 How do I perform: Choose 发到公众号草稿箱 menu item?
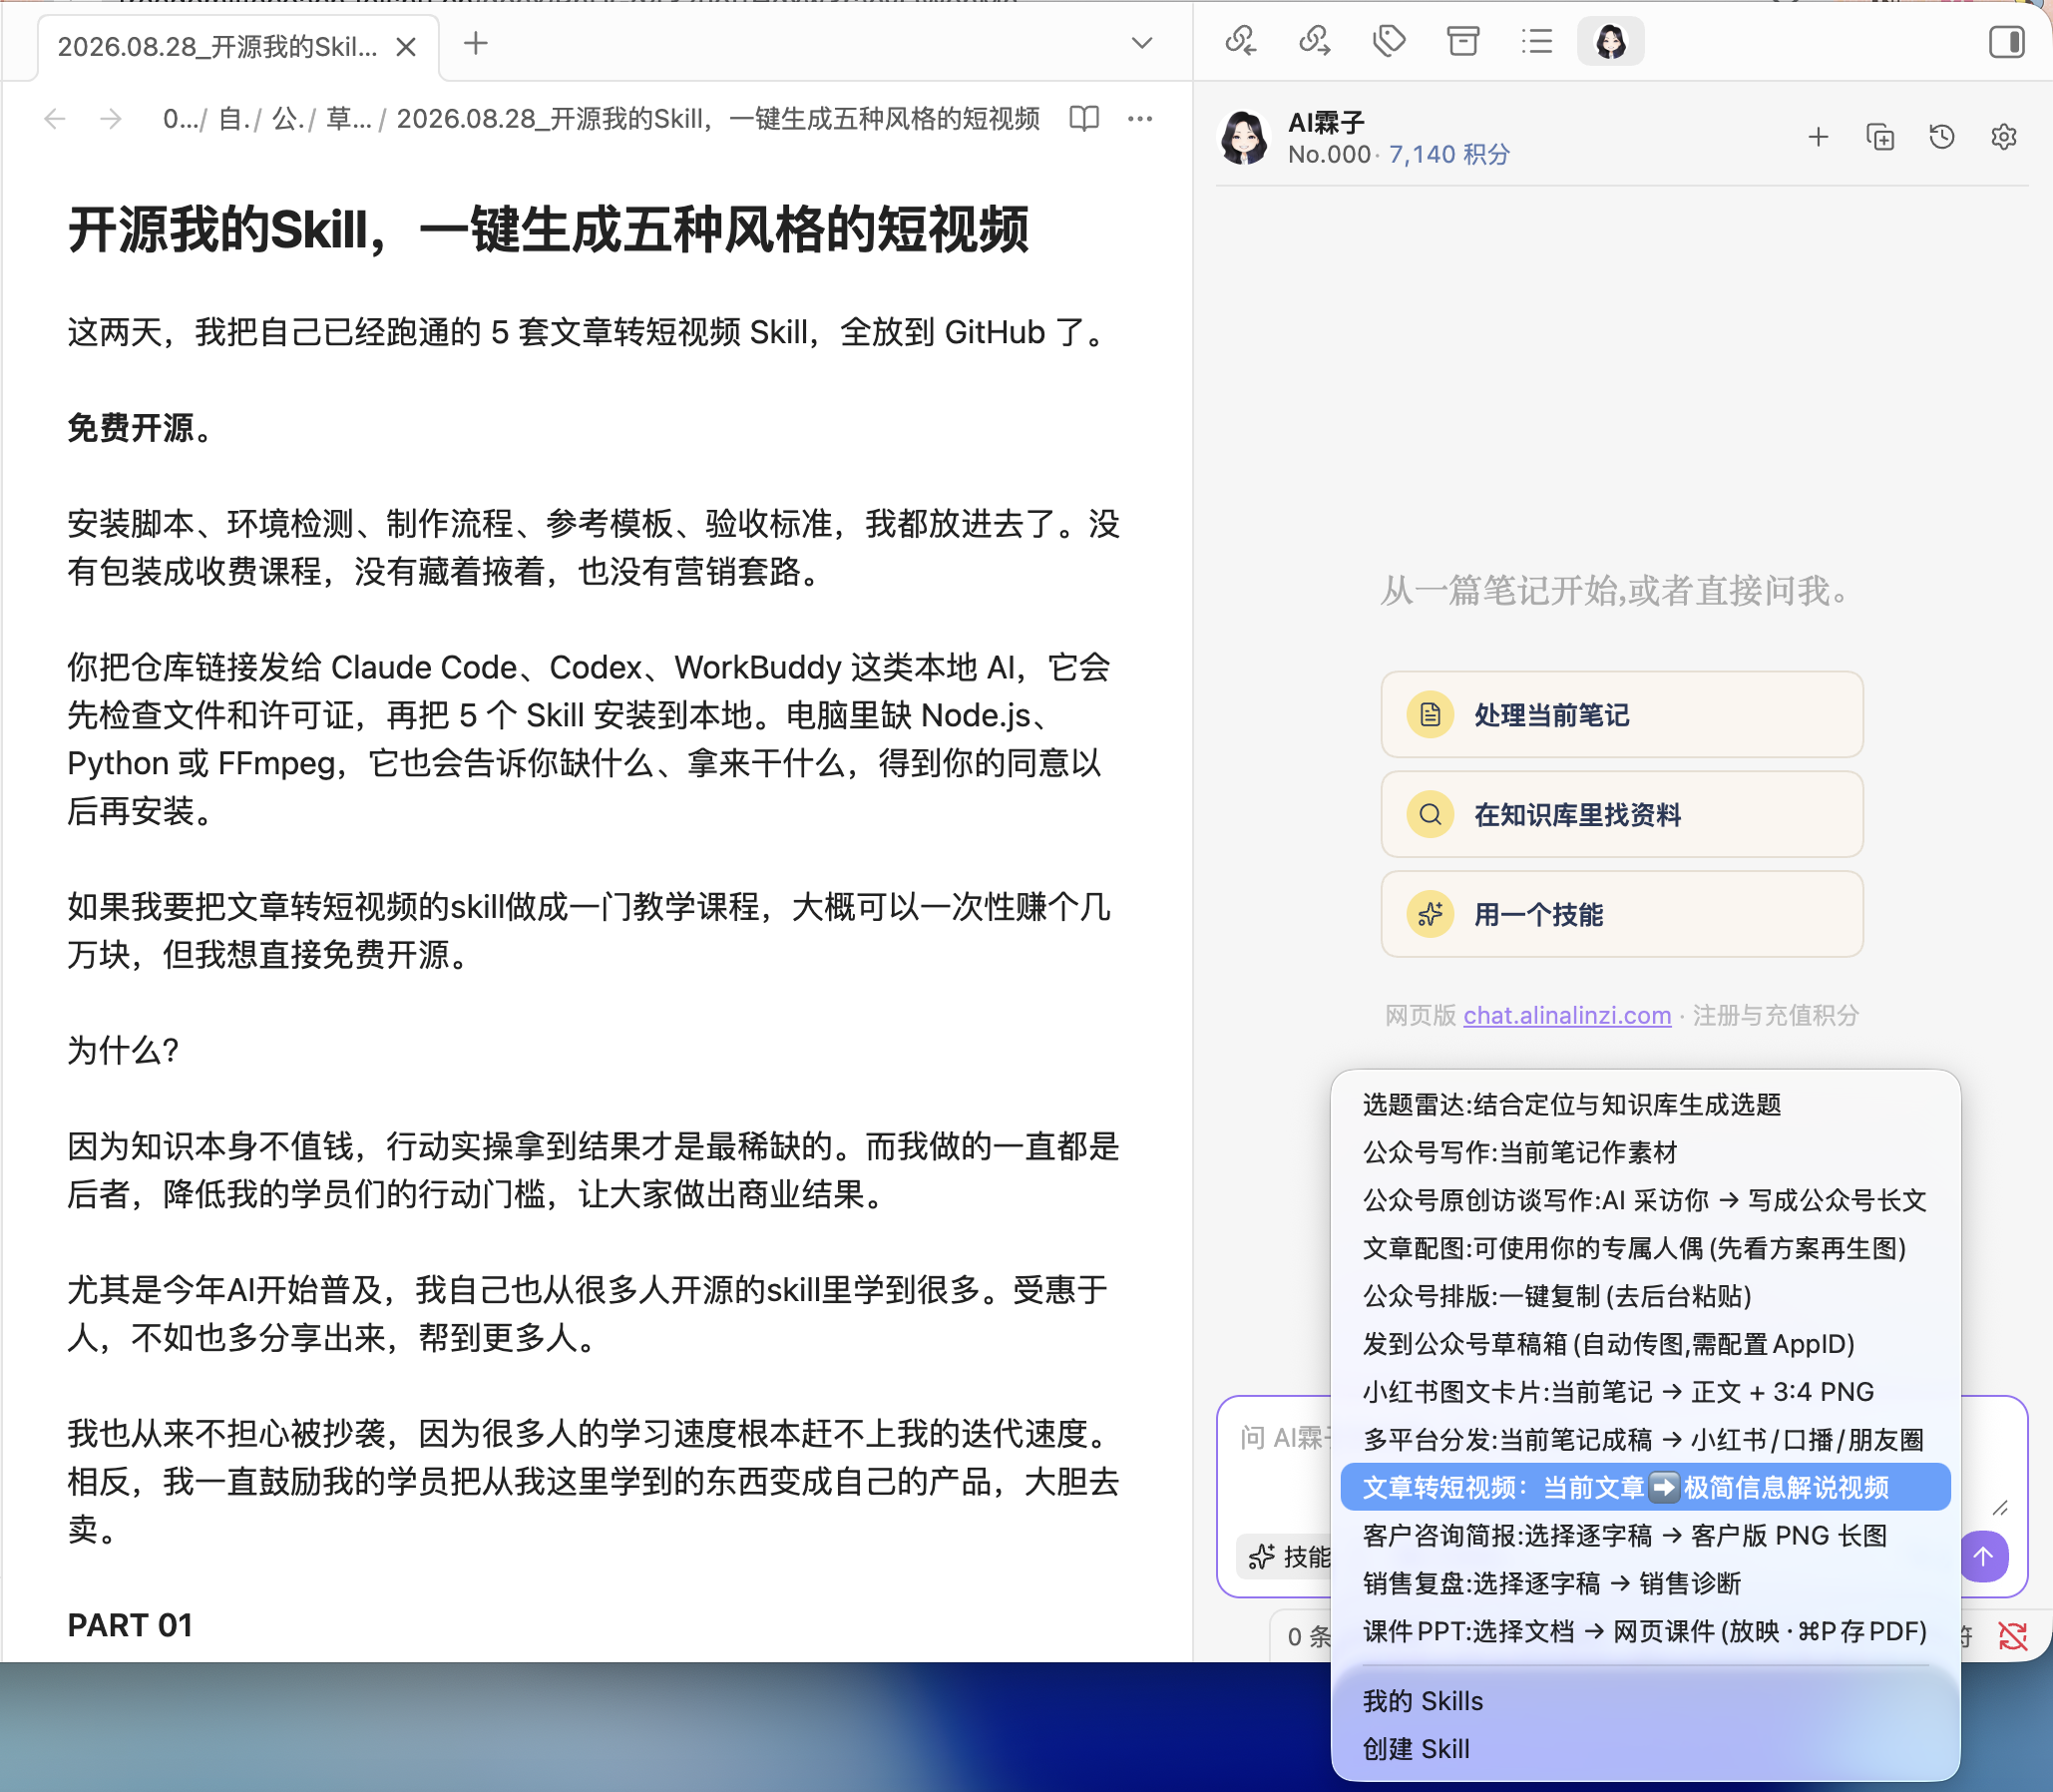click(x=1645, y=1344)
